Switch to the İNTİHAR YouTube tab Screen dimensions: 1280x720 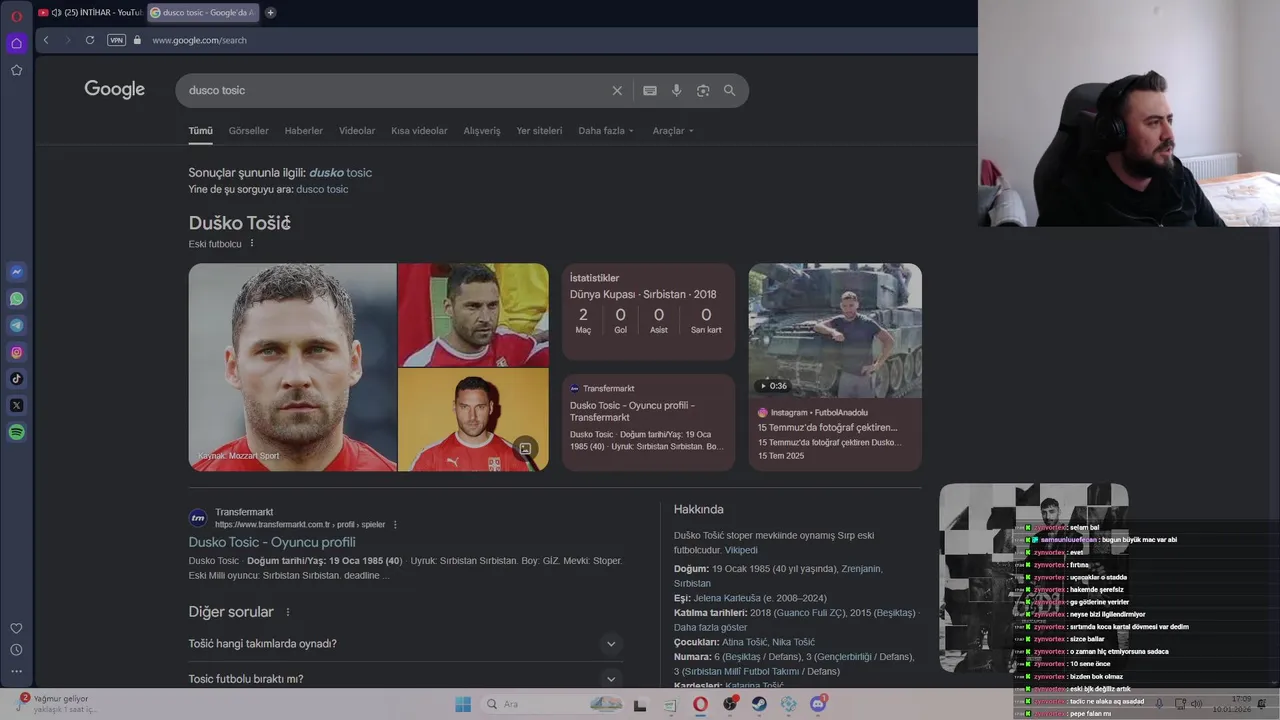click(90, 13)
